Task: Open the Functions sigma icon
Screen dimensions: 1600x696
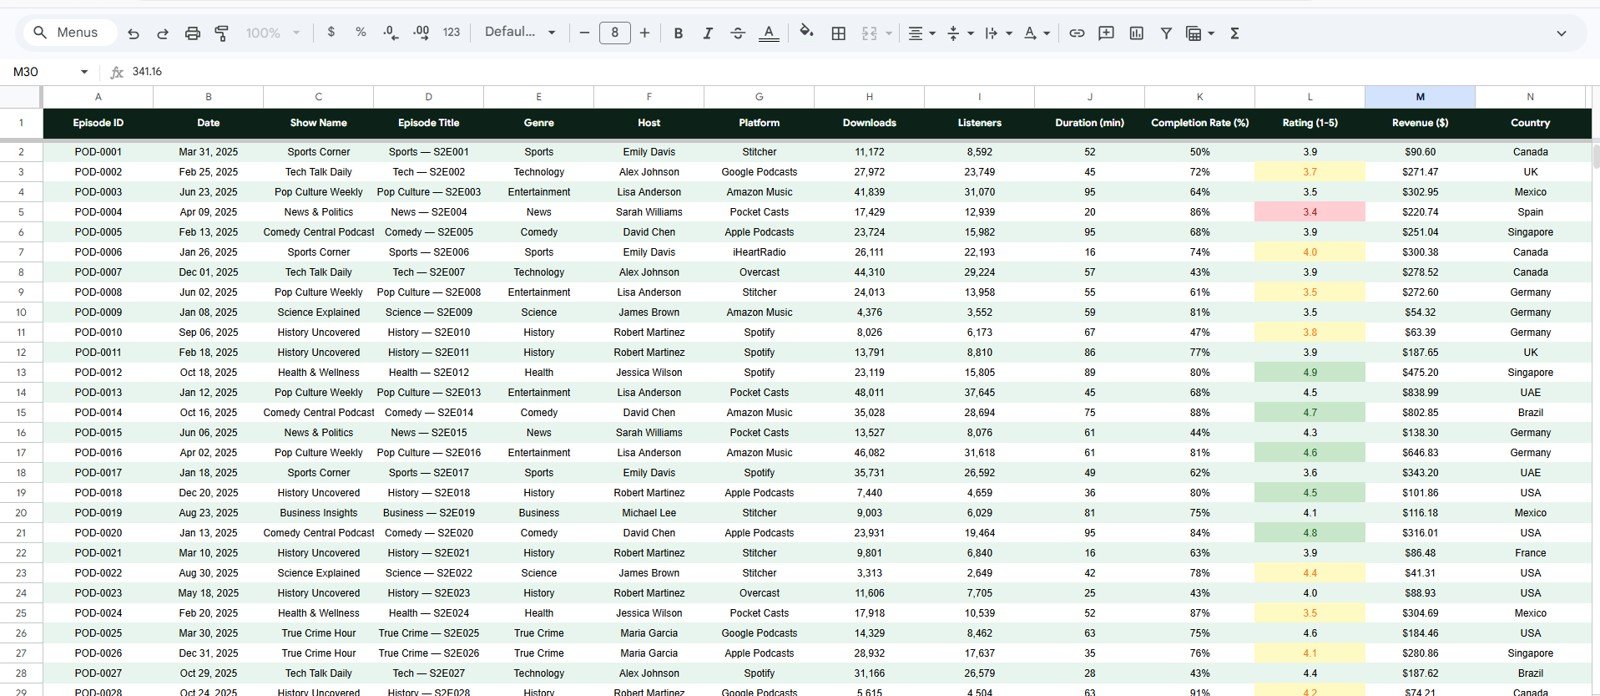Action: pos(1234,33)
